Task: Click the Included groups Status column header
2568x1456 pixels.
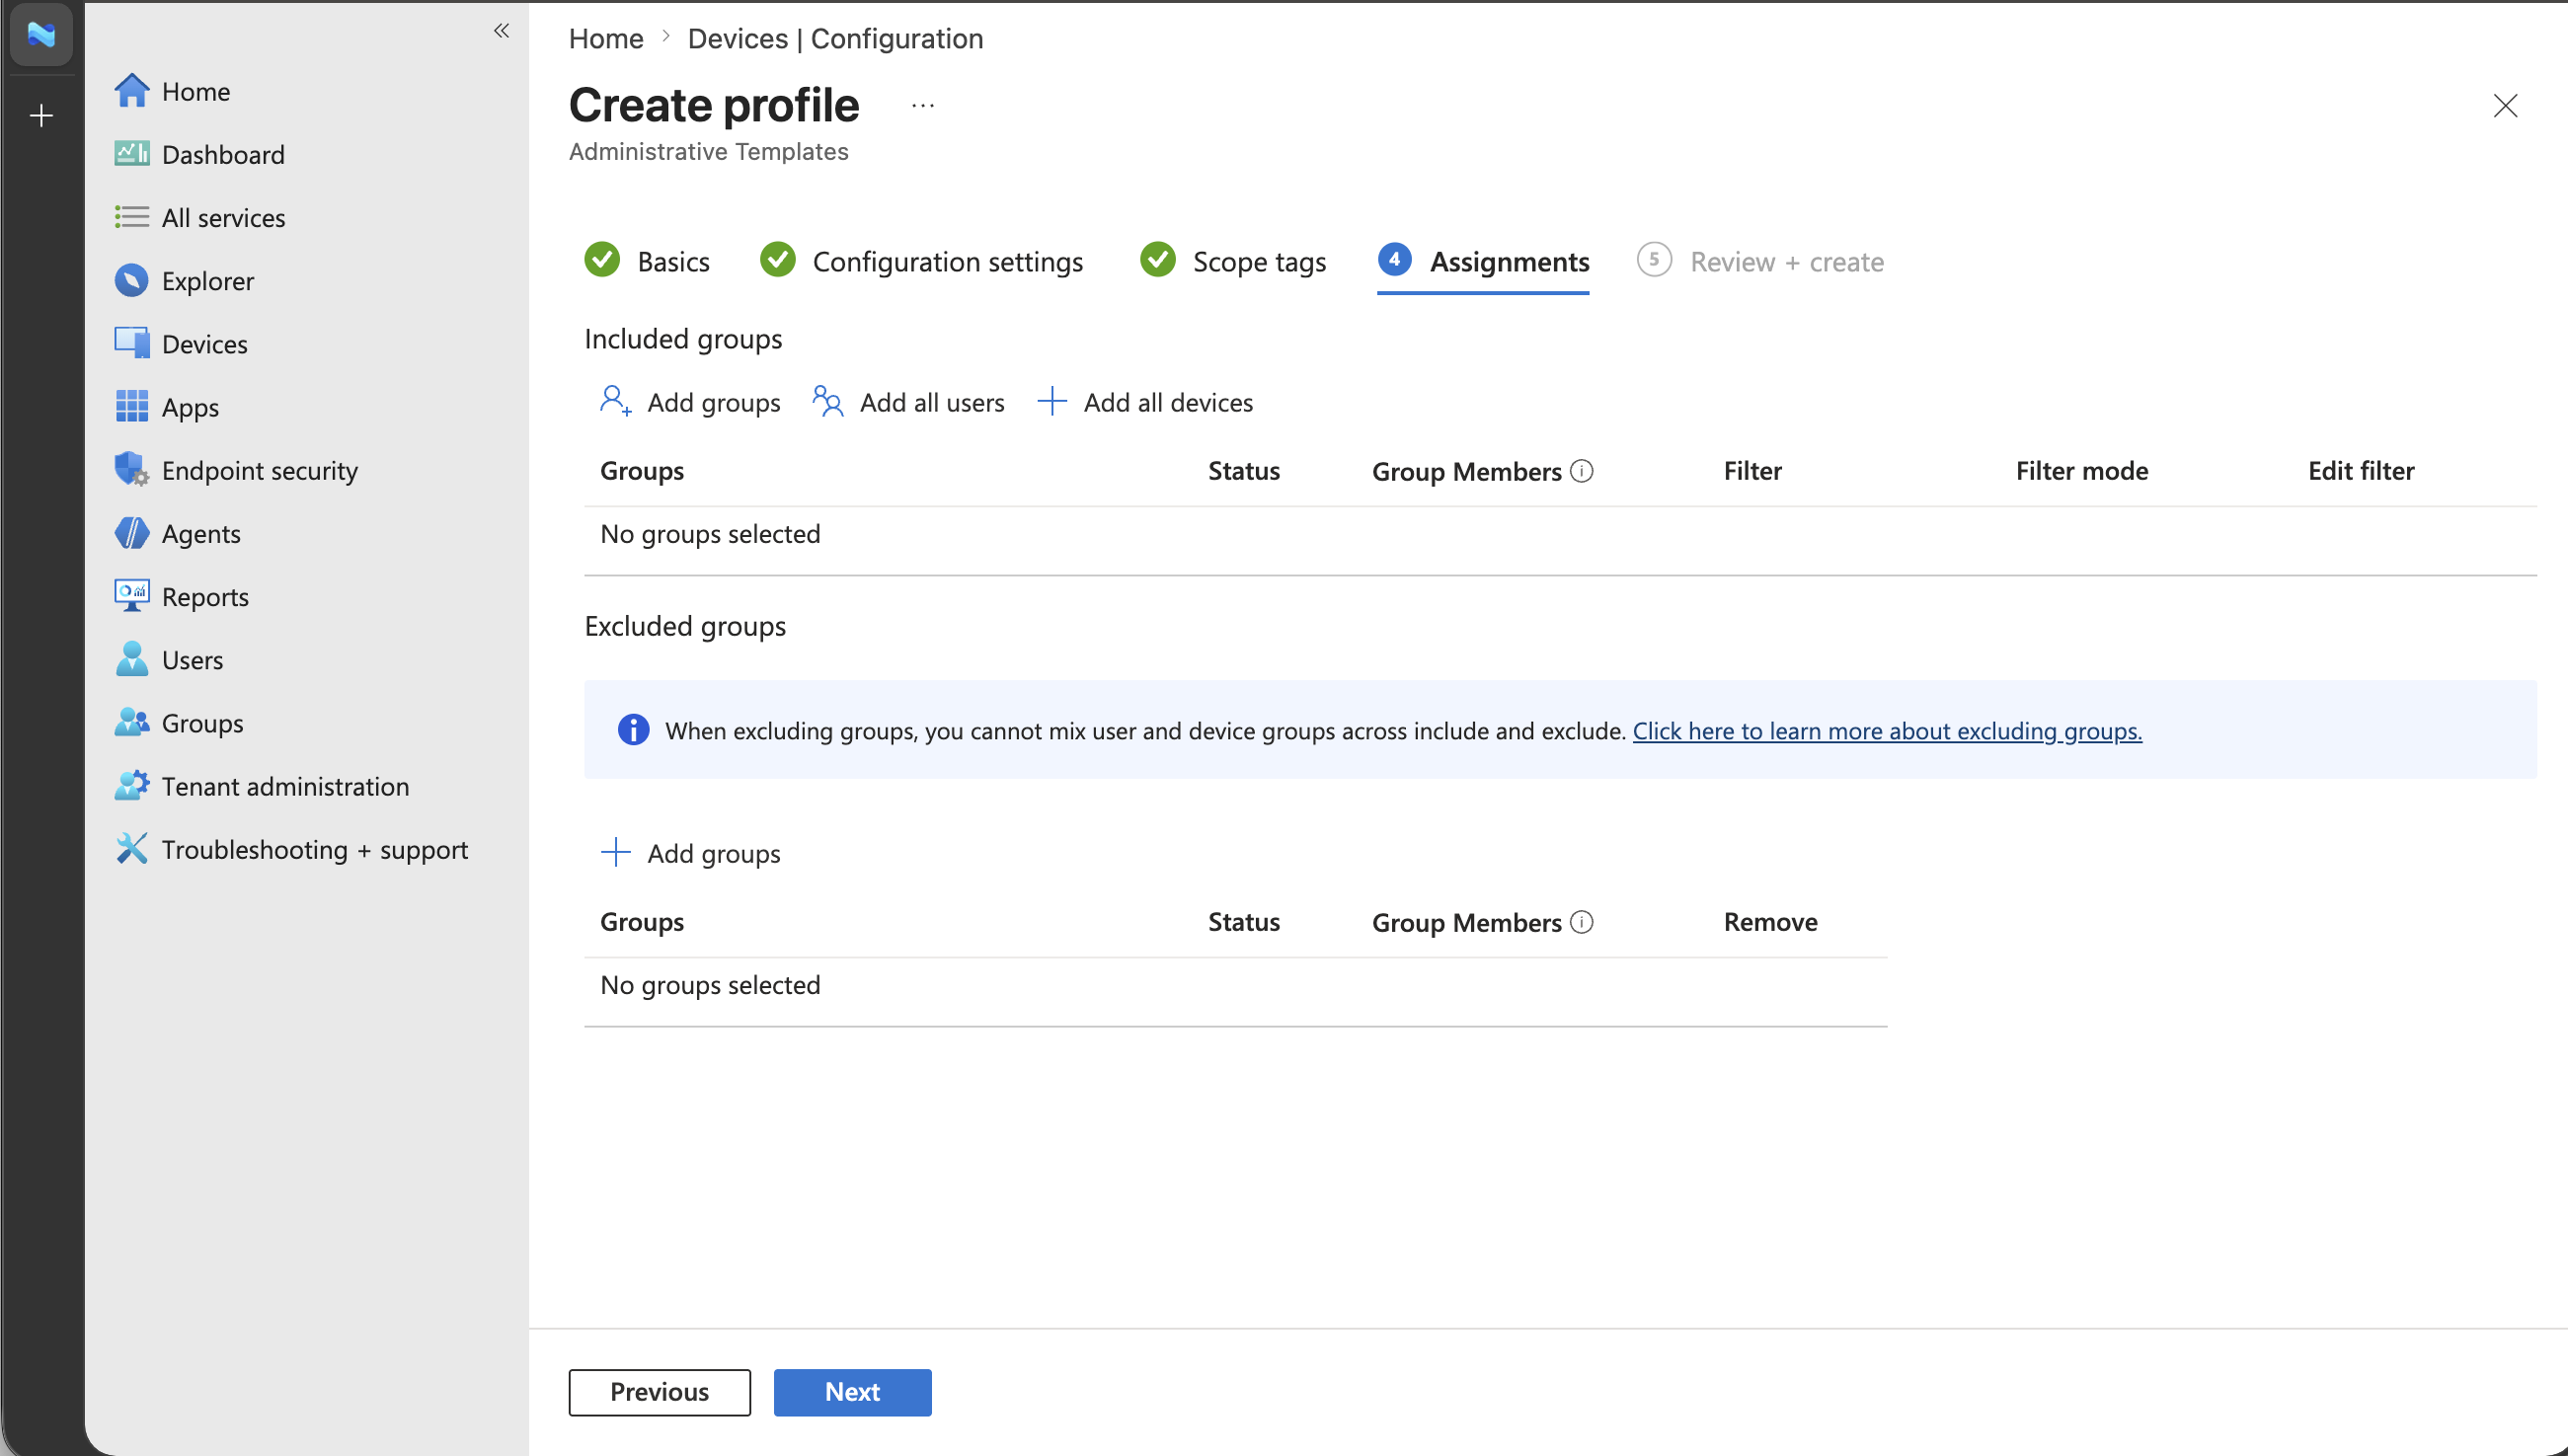Action: click(1244, 471)
